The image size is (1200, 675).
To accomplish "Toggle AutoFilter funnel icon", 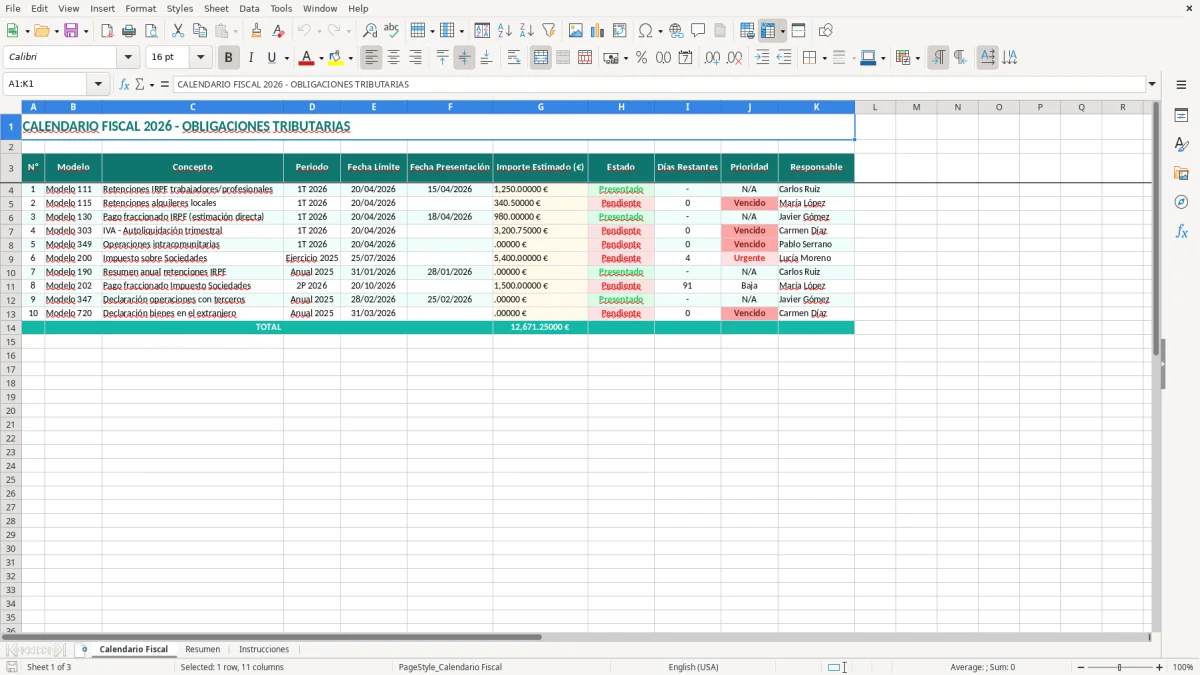I will point(549,31).
